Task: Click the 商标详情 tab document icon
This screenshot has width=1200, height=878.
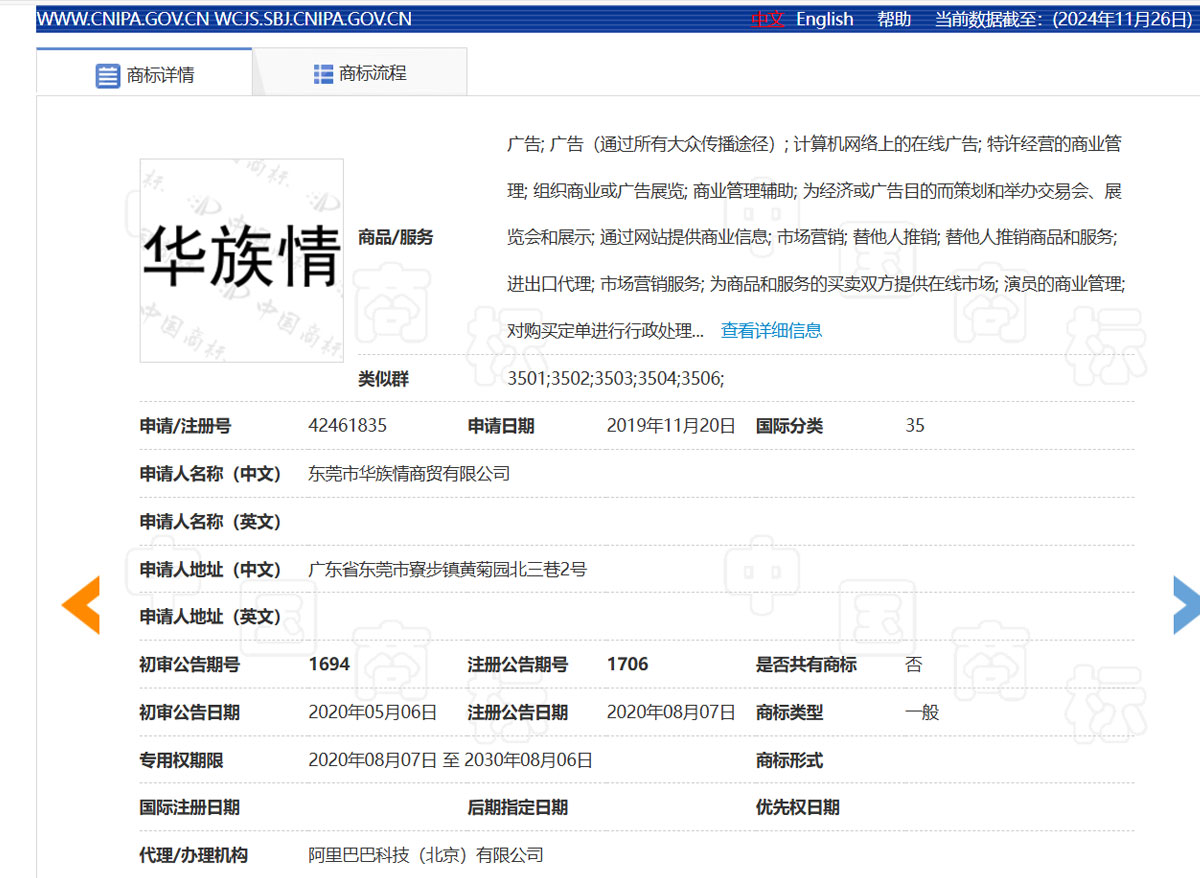Action: pos(107,75)
